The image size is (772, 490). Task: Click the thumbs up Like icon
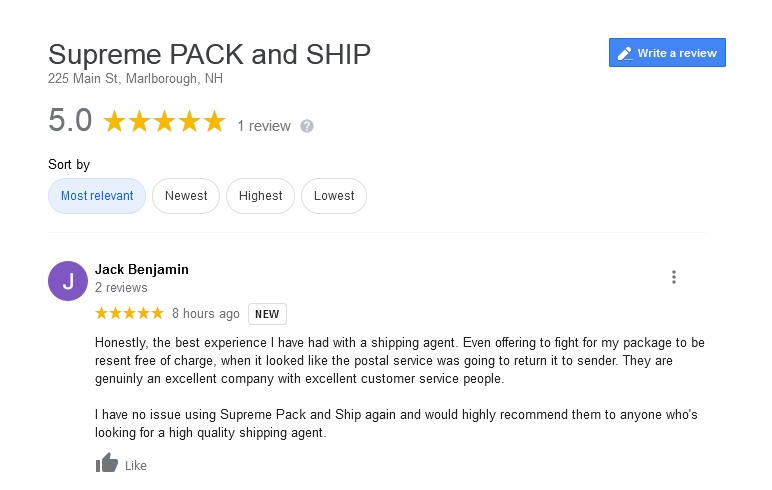[107, 463]
